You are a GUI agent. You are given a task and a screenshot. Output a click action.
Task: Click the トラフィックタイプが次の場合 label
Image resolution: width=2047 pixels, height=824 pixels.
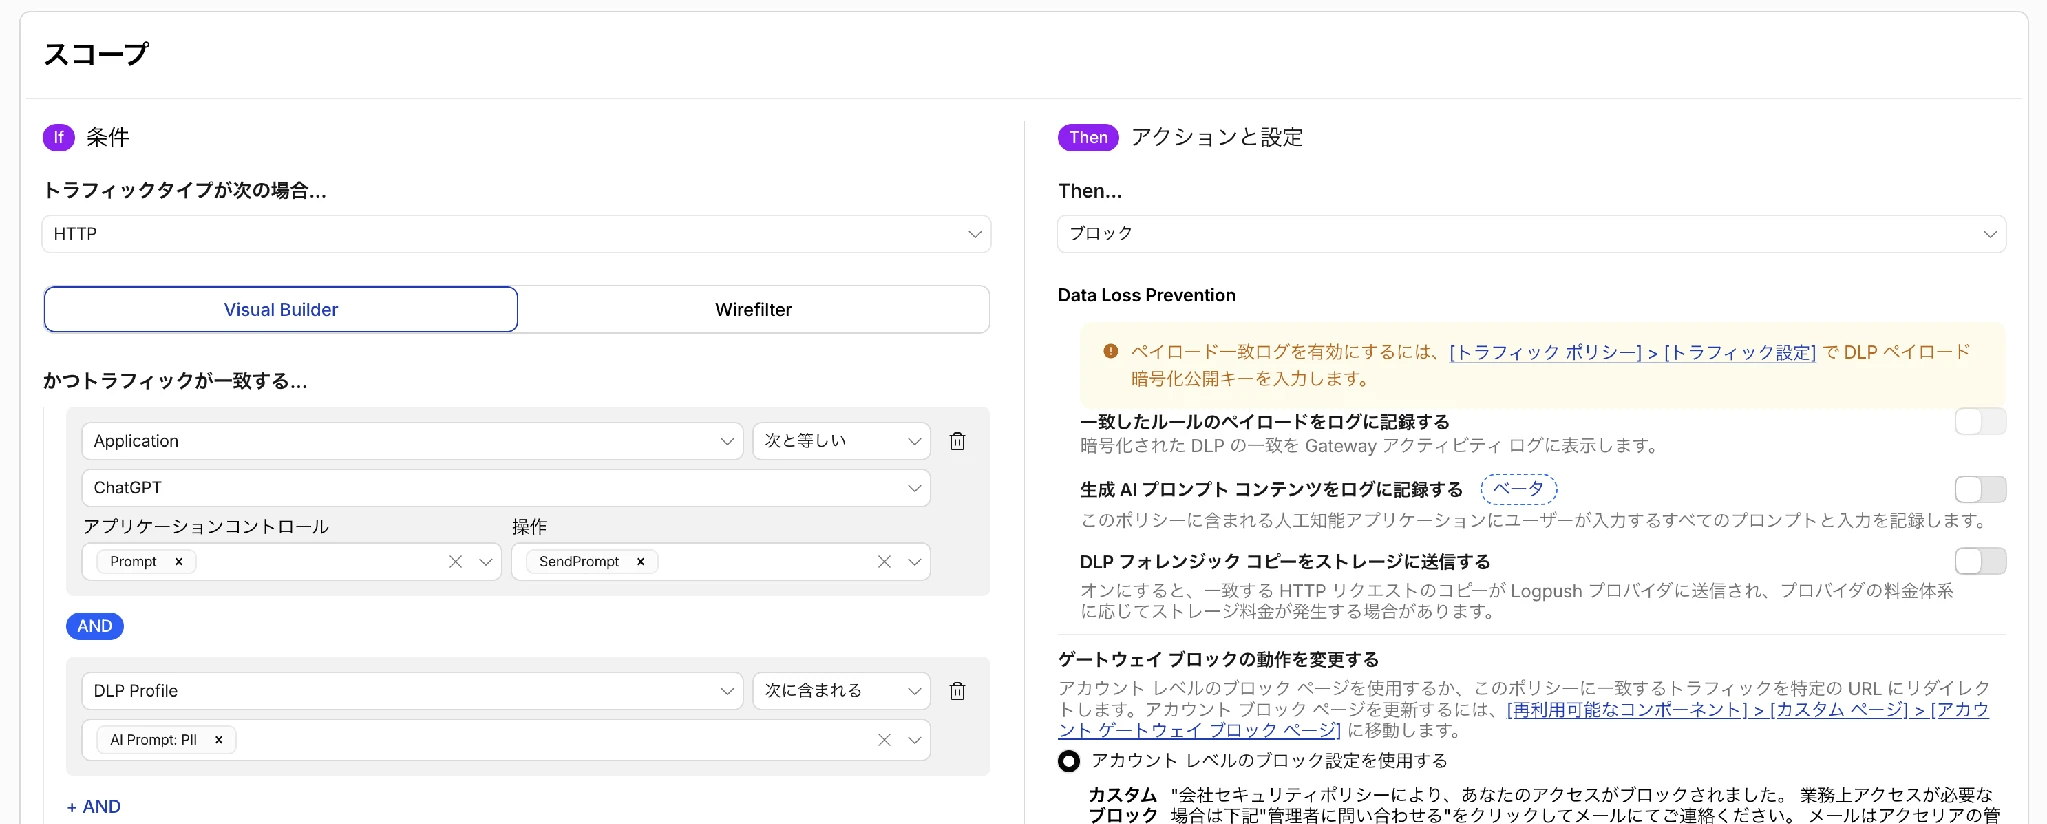[185, 190]
